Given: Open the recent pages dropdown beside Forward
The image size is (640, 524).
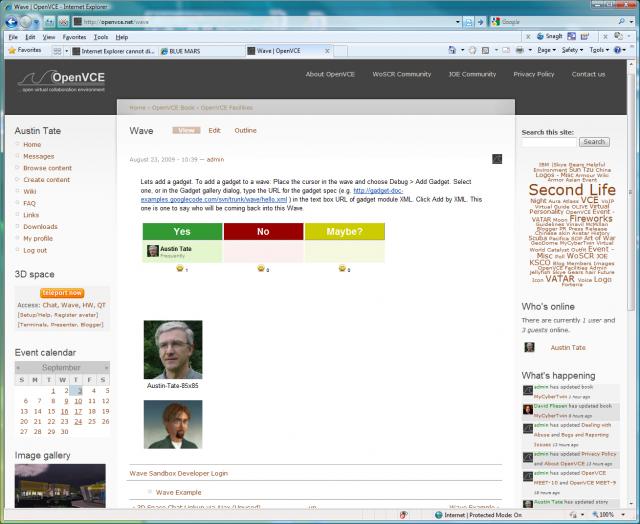Looking at the screenshot, I should (36, 22).
